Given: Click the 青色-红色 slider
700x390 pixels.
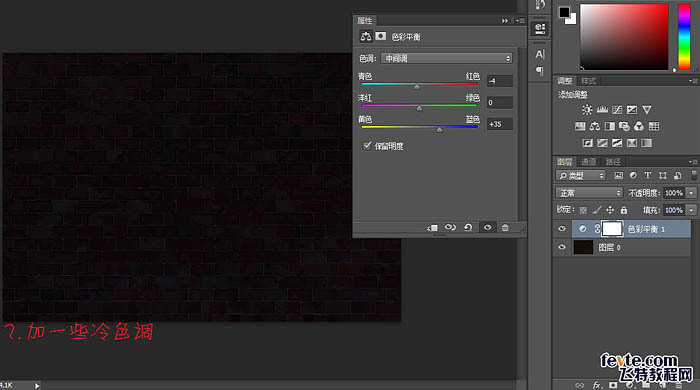Looking at the screenshot, I should pos(419,84).
